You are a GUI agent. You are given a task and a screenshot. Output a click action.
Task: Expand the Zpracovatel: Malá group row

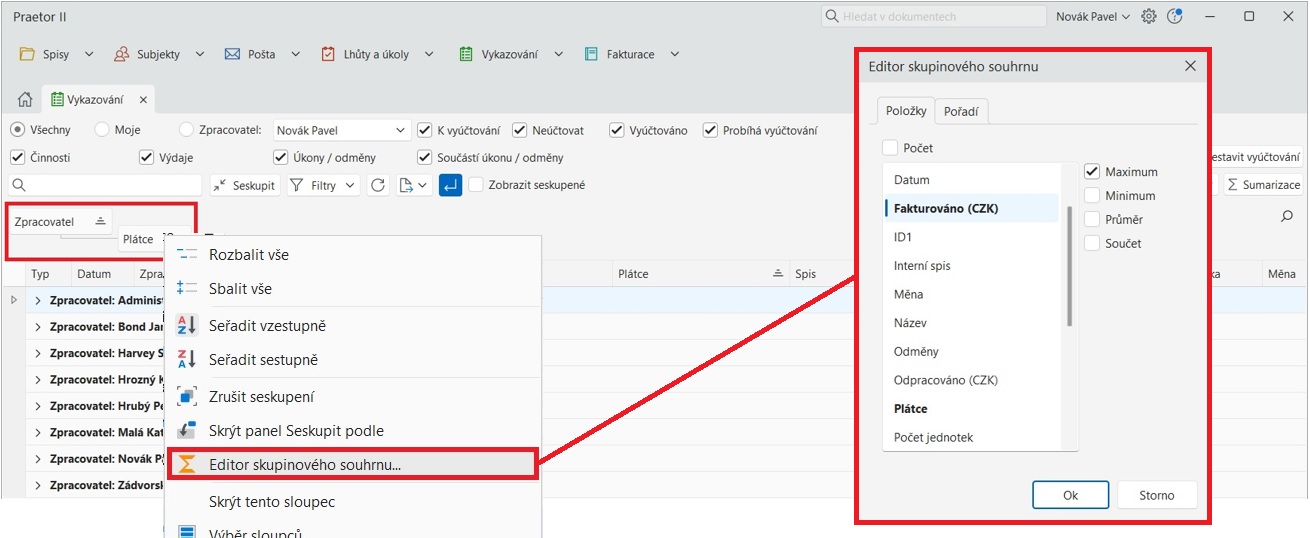click(x=38, y=433)
